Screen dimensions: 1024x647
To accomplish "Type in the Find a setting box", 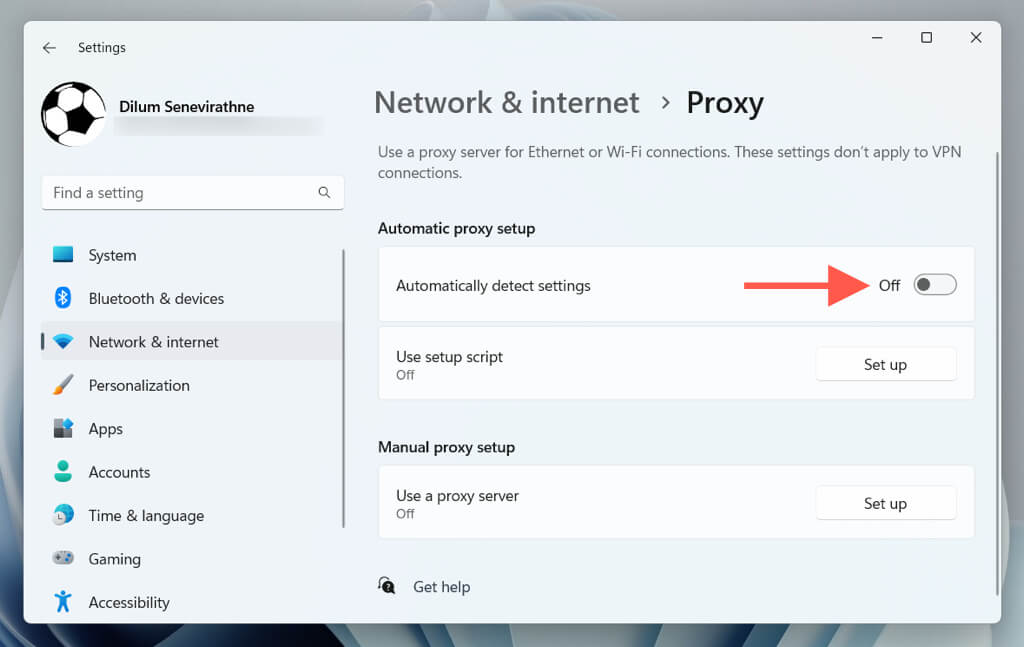I will (180, 192).
